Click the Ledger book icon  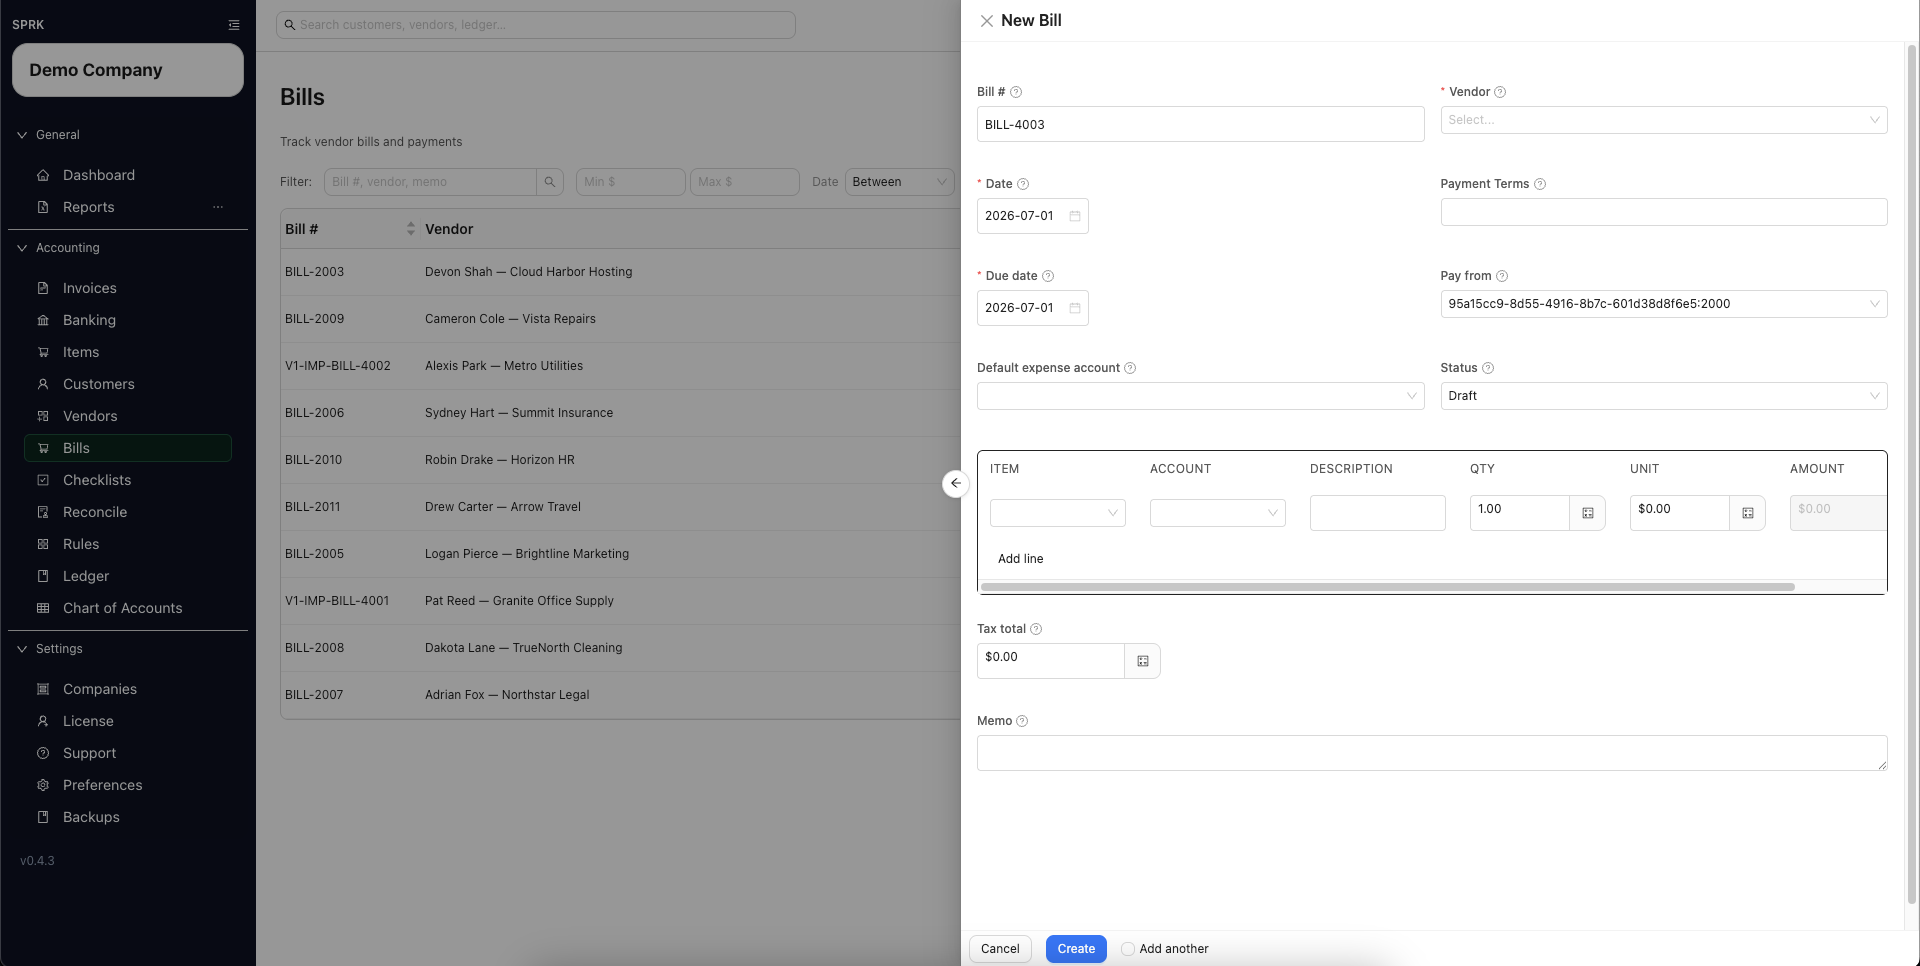[x=43, y=576]
